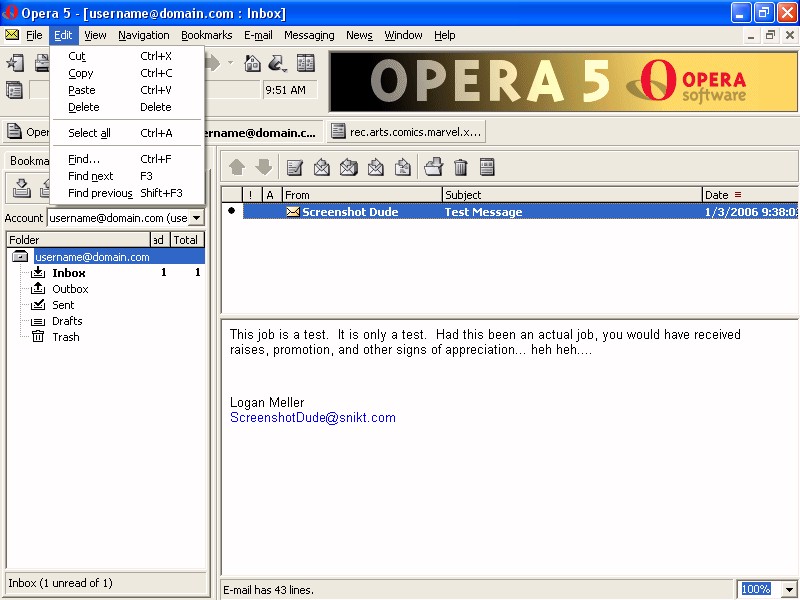Open the Help menu
Screen dimensions: 800x600
[x=444, y=35]
